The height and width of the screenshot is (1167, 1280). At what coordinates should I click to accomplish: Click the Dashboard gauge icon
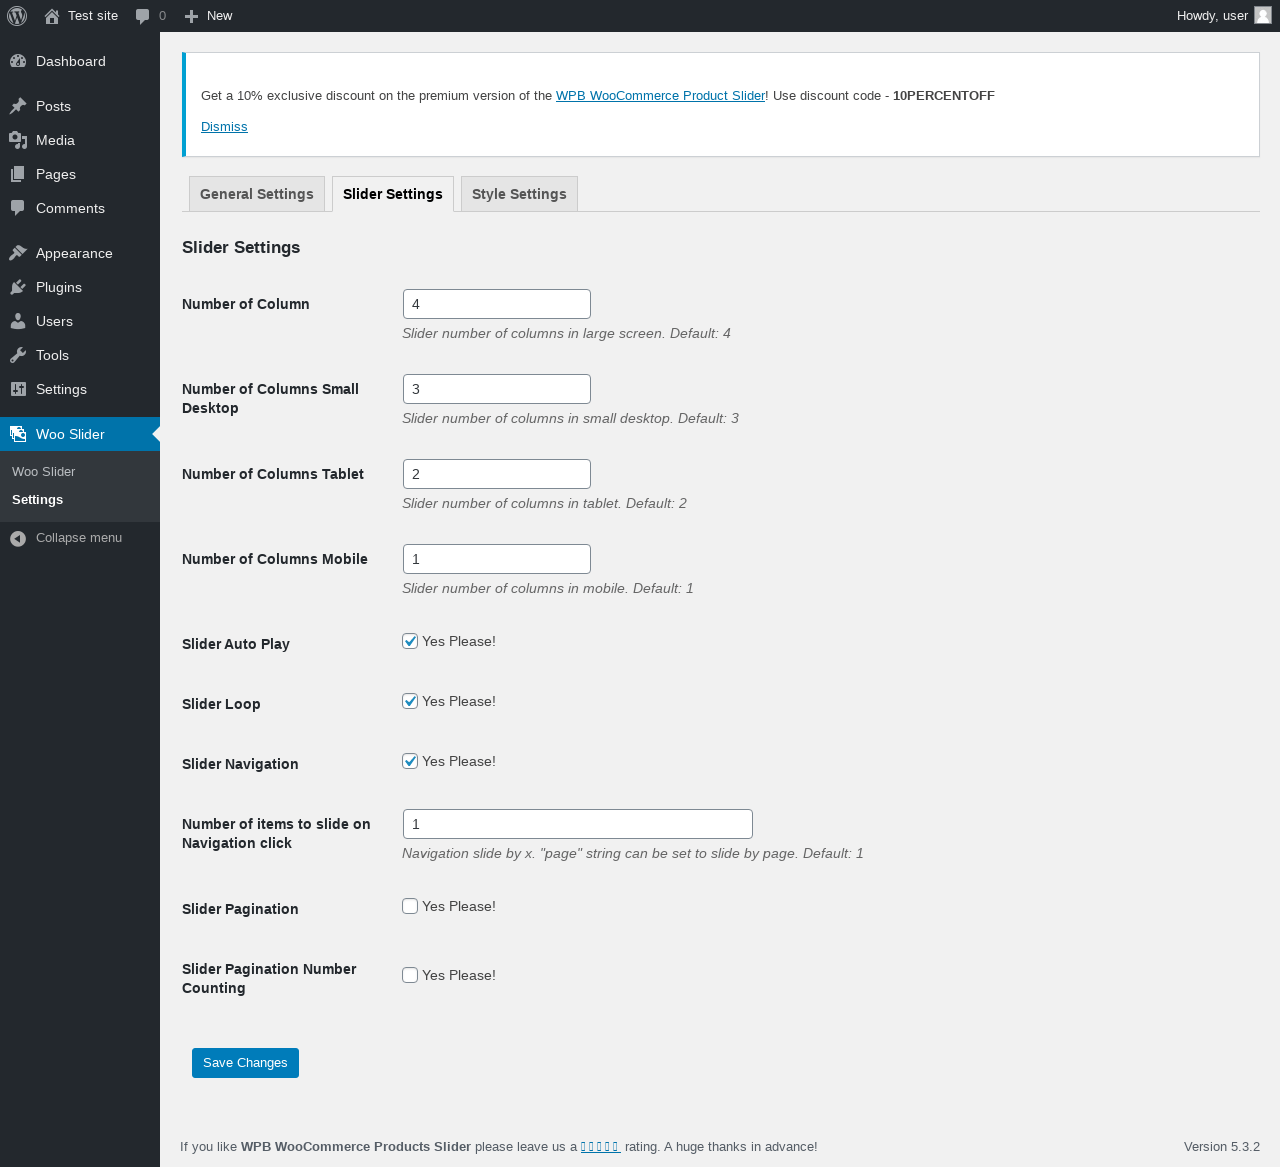18,61
